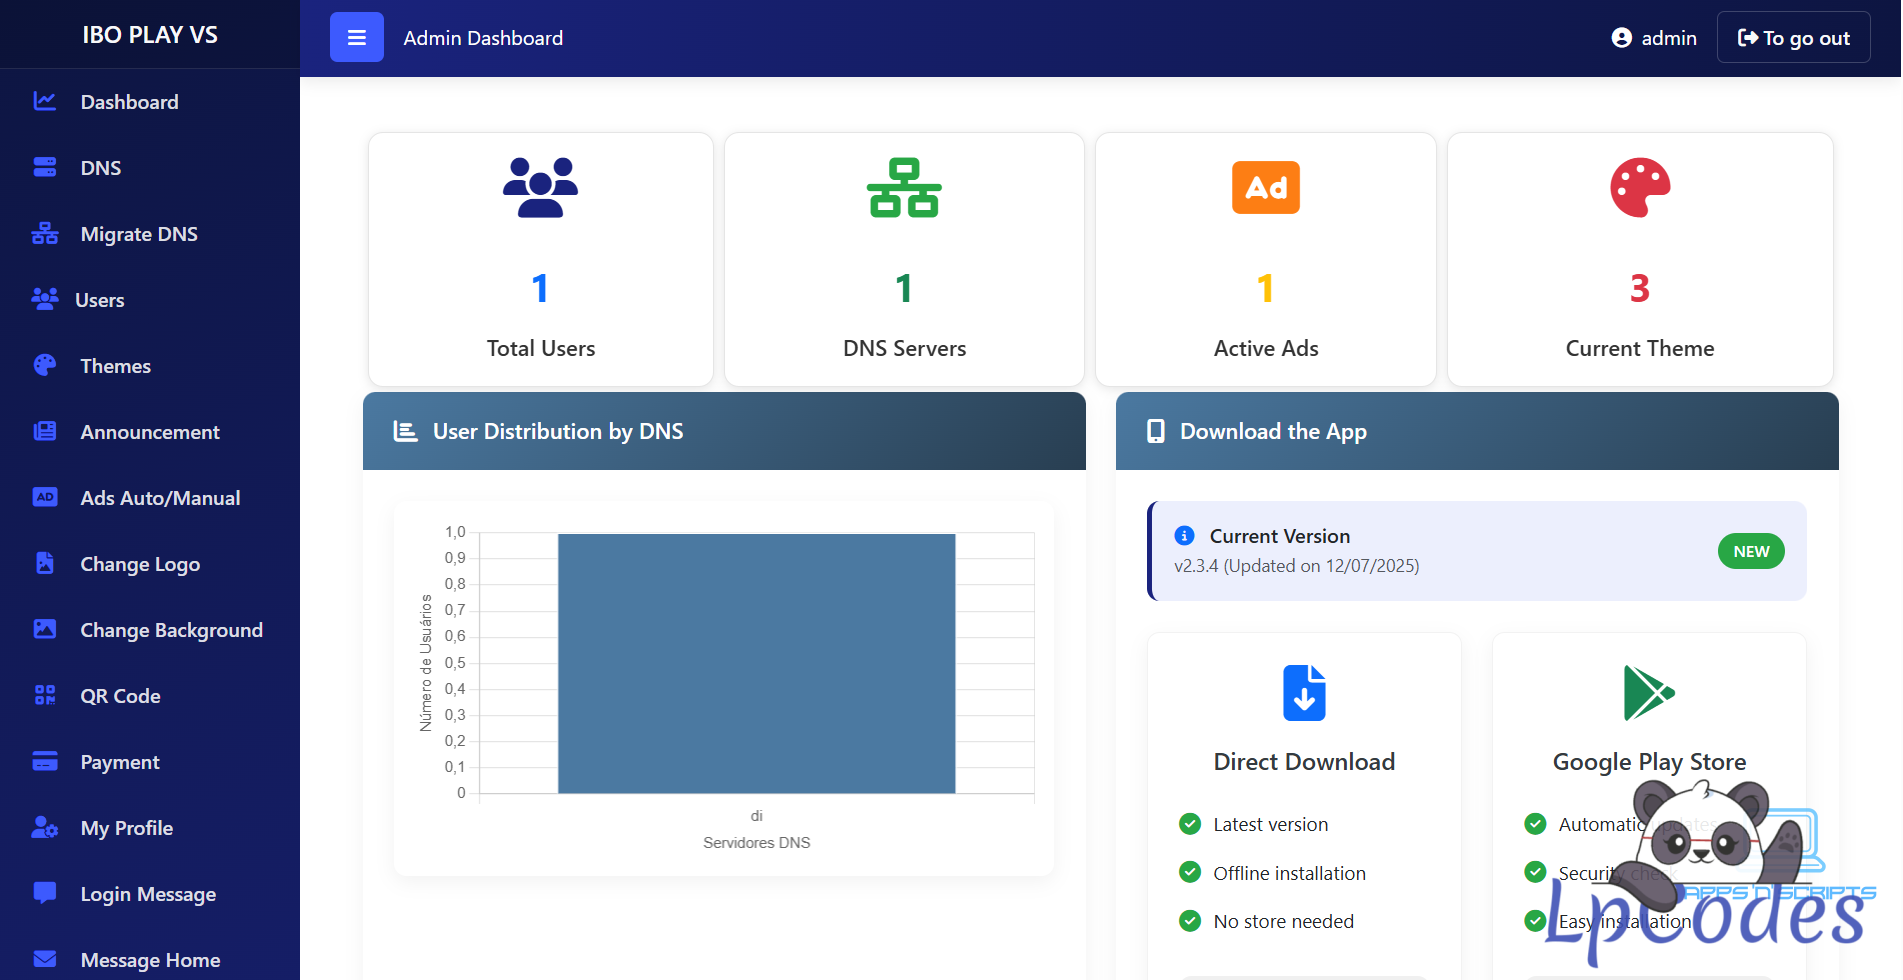Select Ads Auto/Manual from sidebar

[160, 498]
